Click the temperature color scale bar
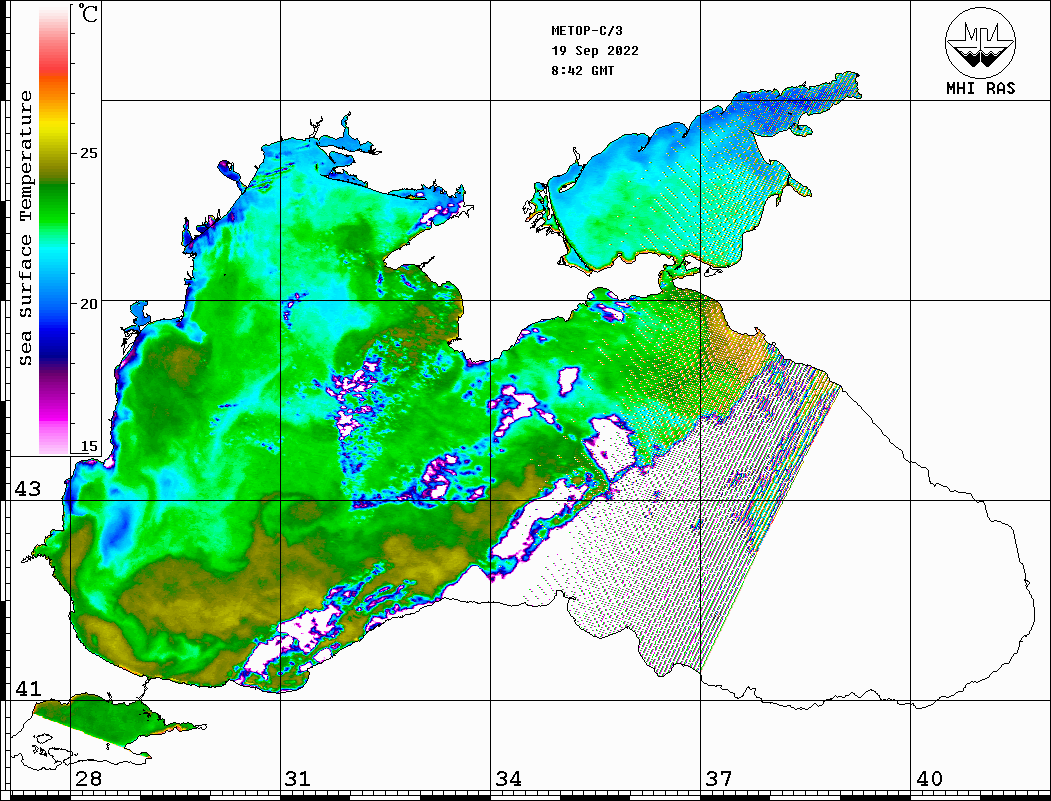Image resolution: width=1051 pixels, height=801 pixels. pyautogui.click(x=54, y=230)
